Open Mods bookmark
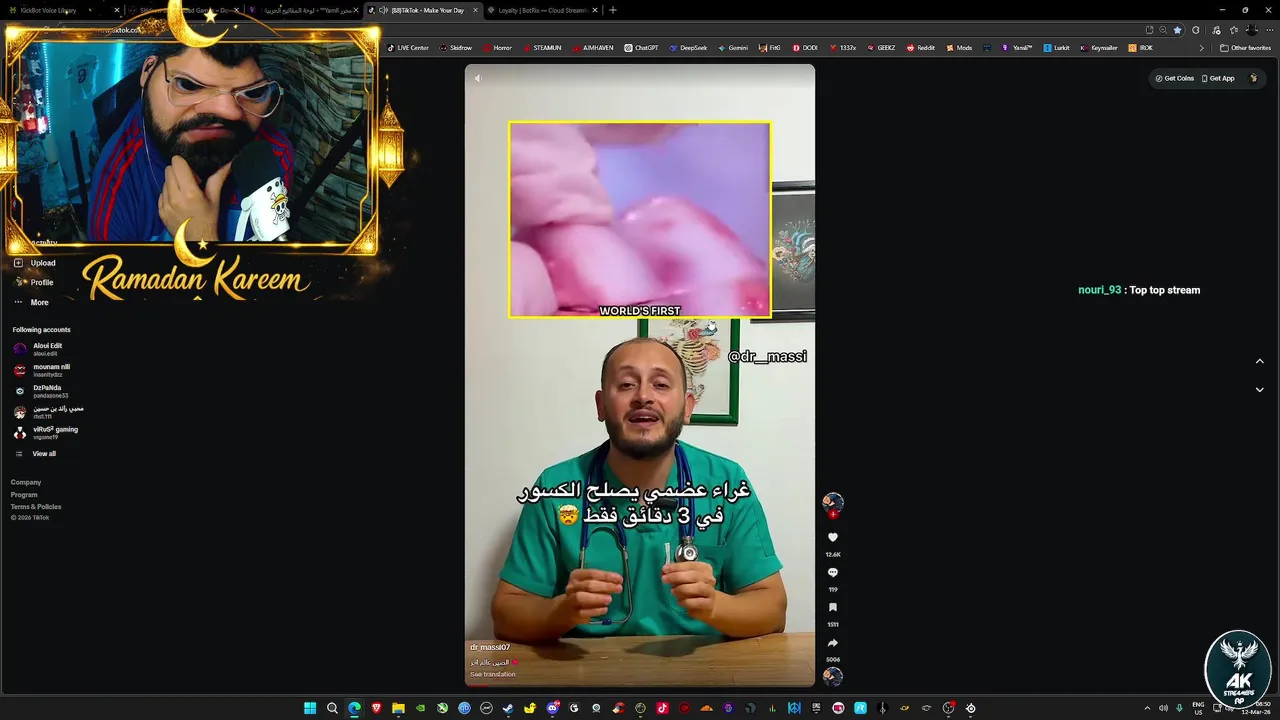This screenshot has height=720, width=1280. pyautogui.click(x=958, y=48)
